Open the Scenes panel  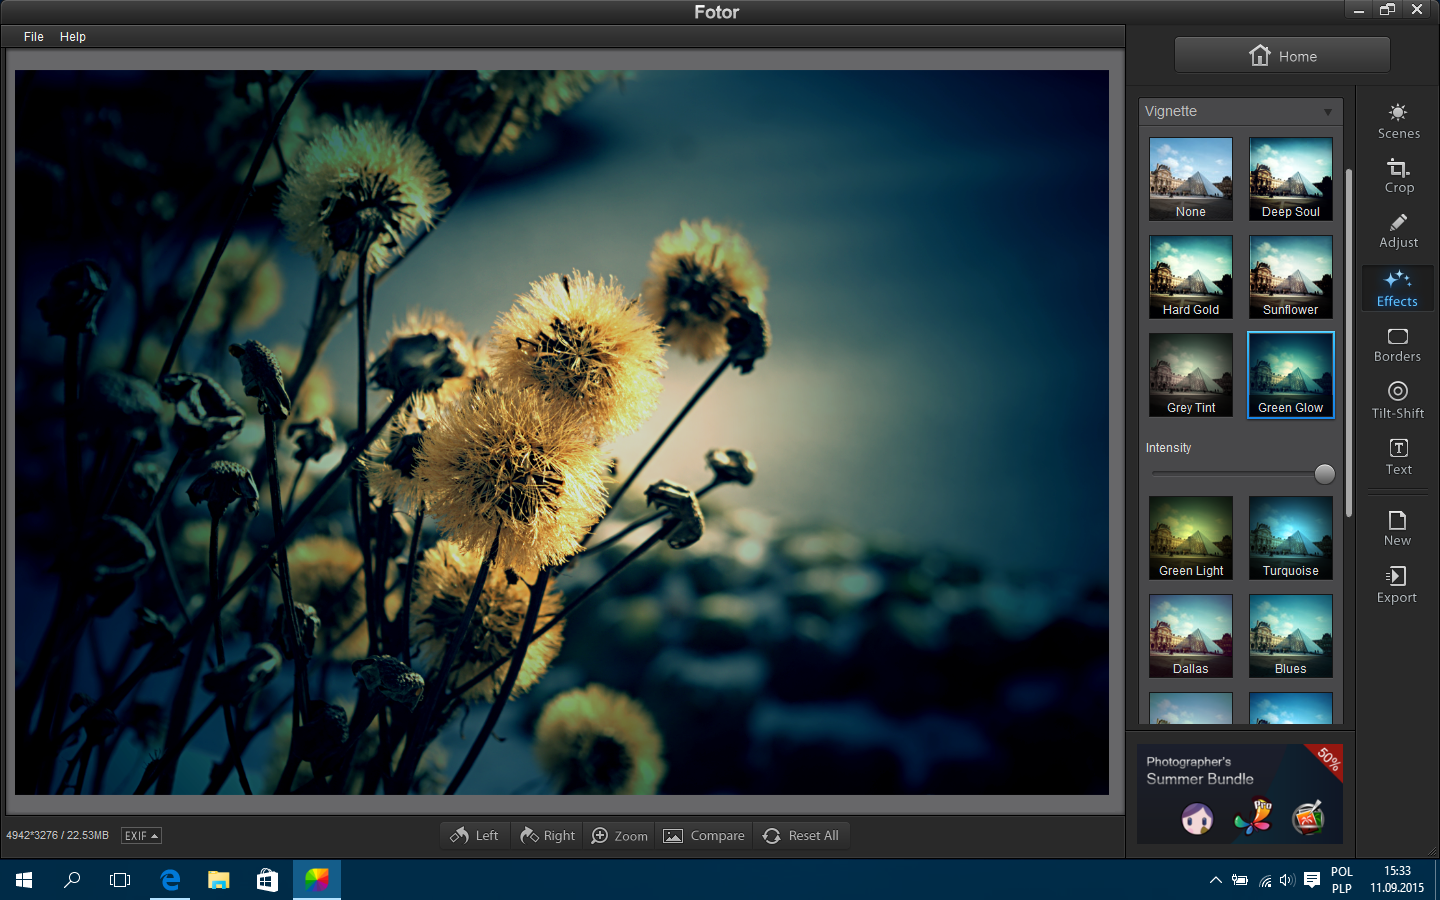point(1398,121)
